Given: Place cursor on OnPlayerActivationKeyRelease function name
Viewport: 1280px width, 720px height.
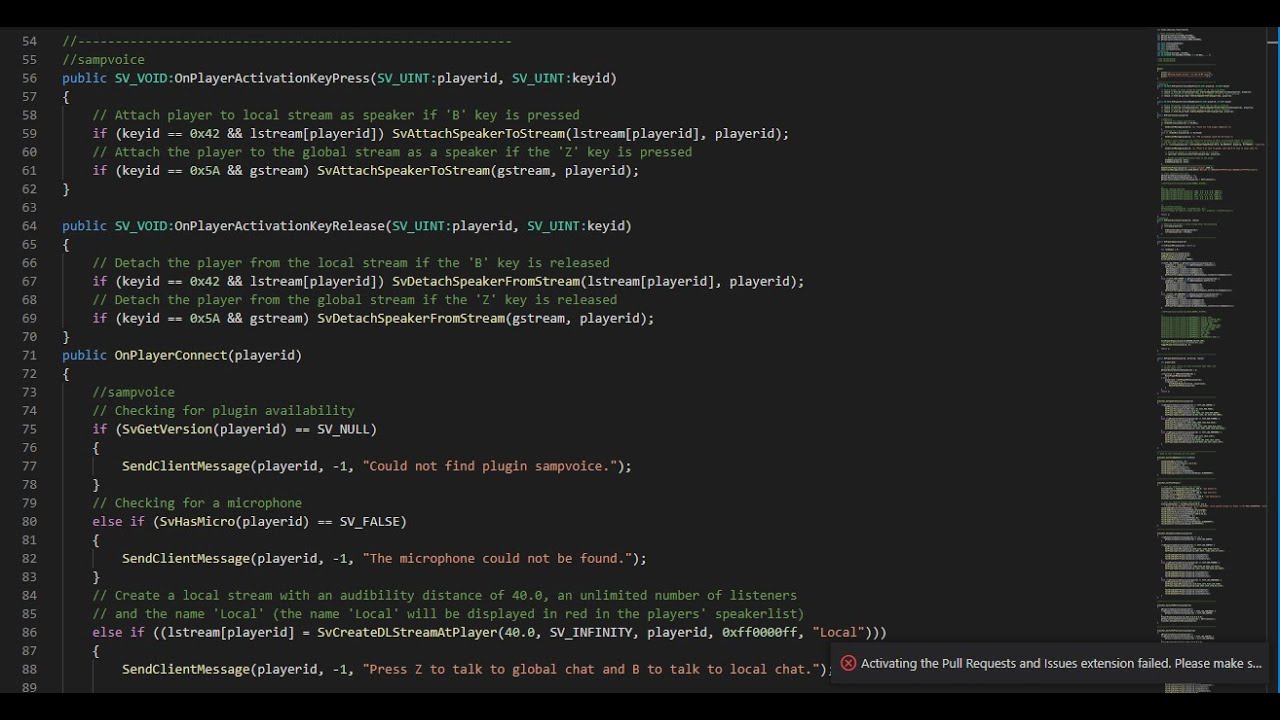Looking at the screenshot, I should point(280,226).
